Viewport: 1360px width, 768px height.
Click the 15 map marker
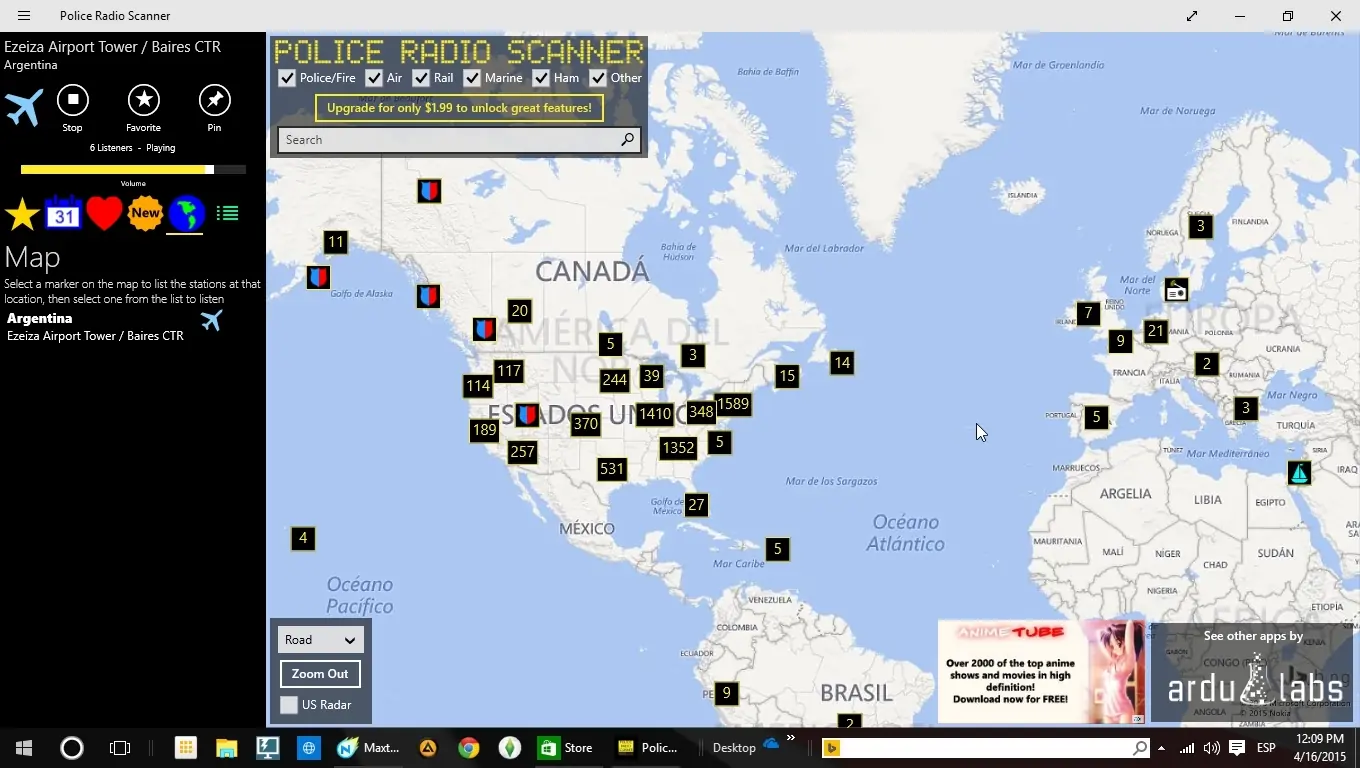pos(787,376)
